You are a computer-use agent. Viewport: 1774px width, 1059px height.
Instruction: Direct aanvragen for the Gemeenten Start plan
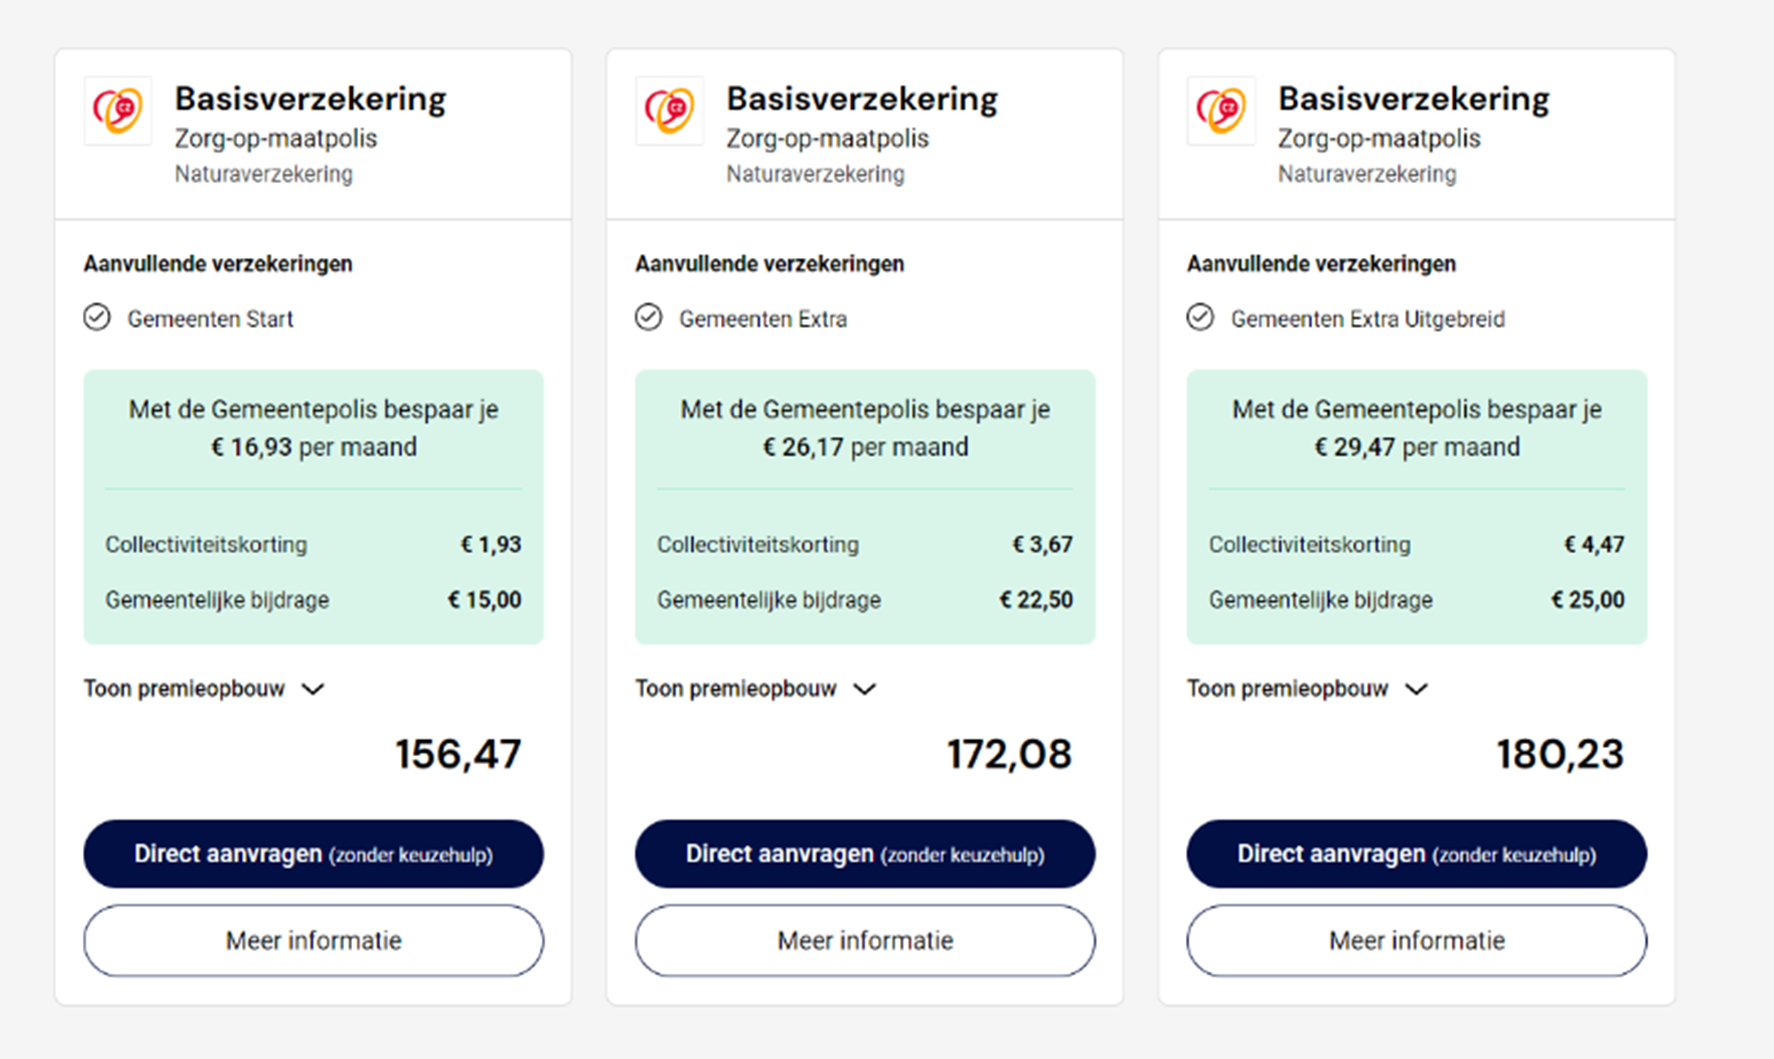(x=313, y=854)
